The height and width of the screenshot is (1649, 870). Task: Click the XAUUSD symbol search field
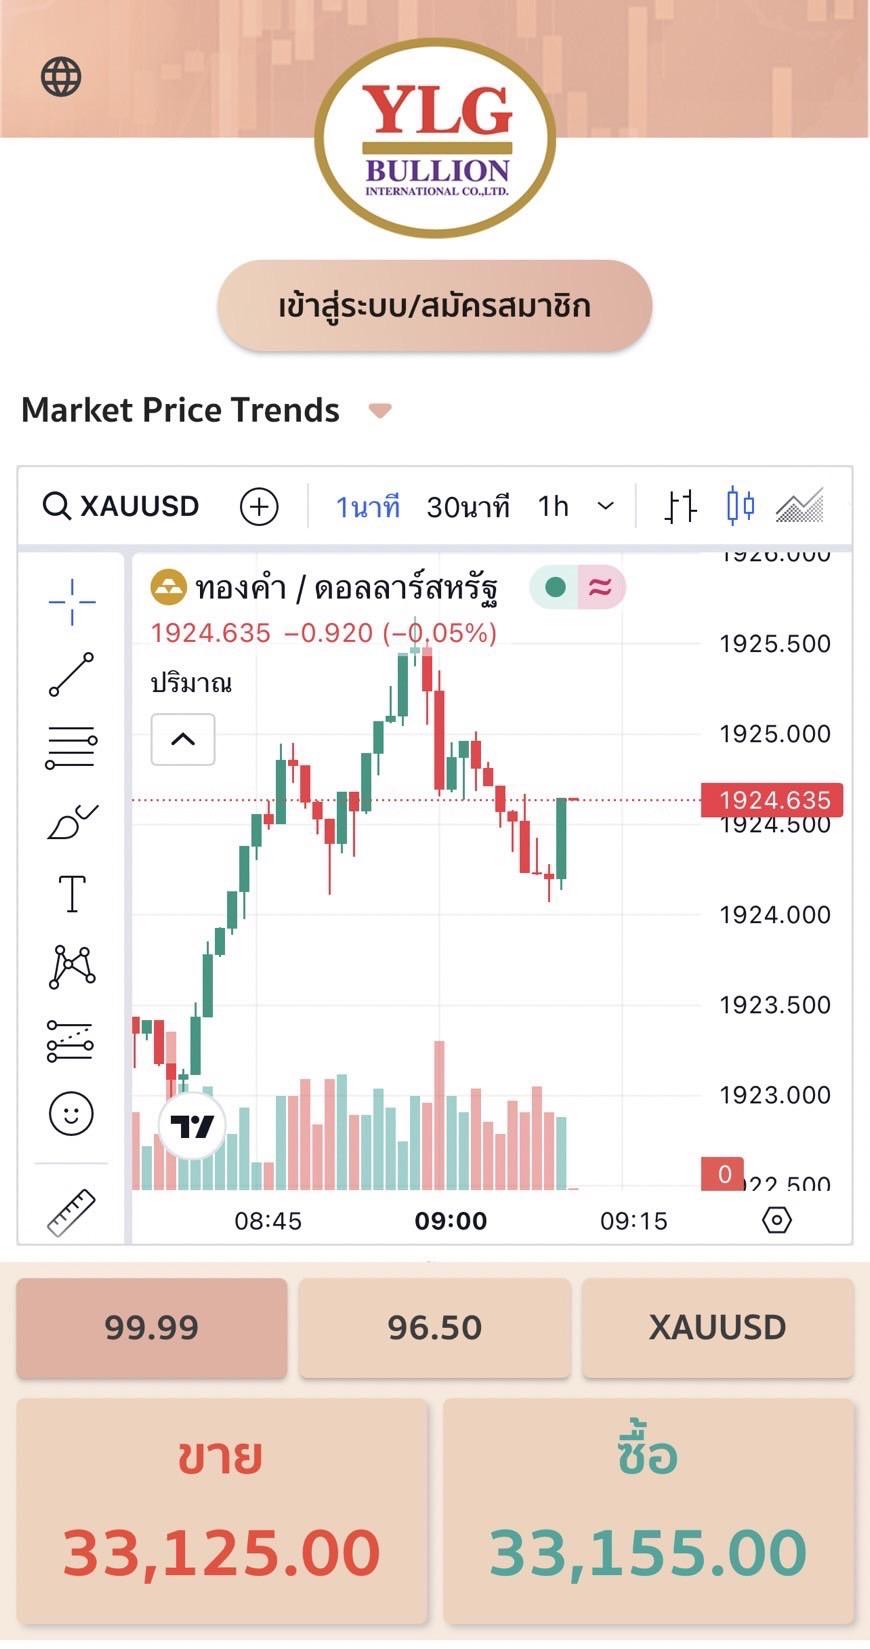[x=122, y=506]
